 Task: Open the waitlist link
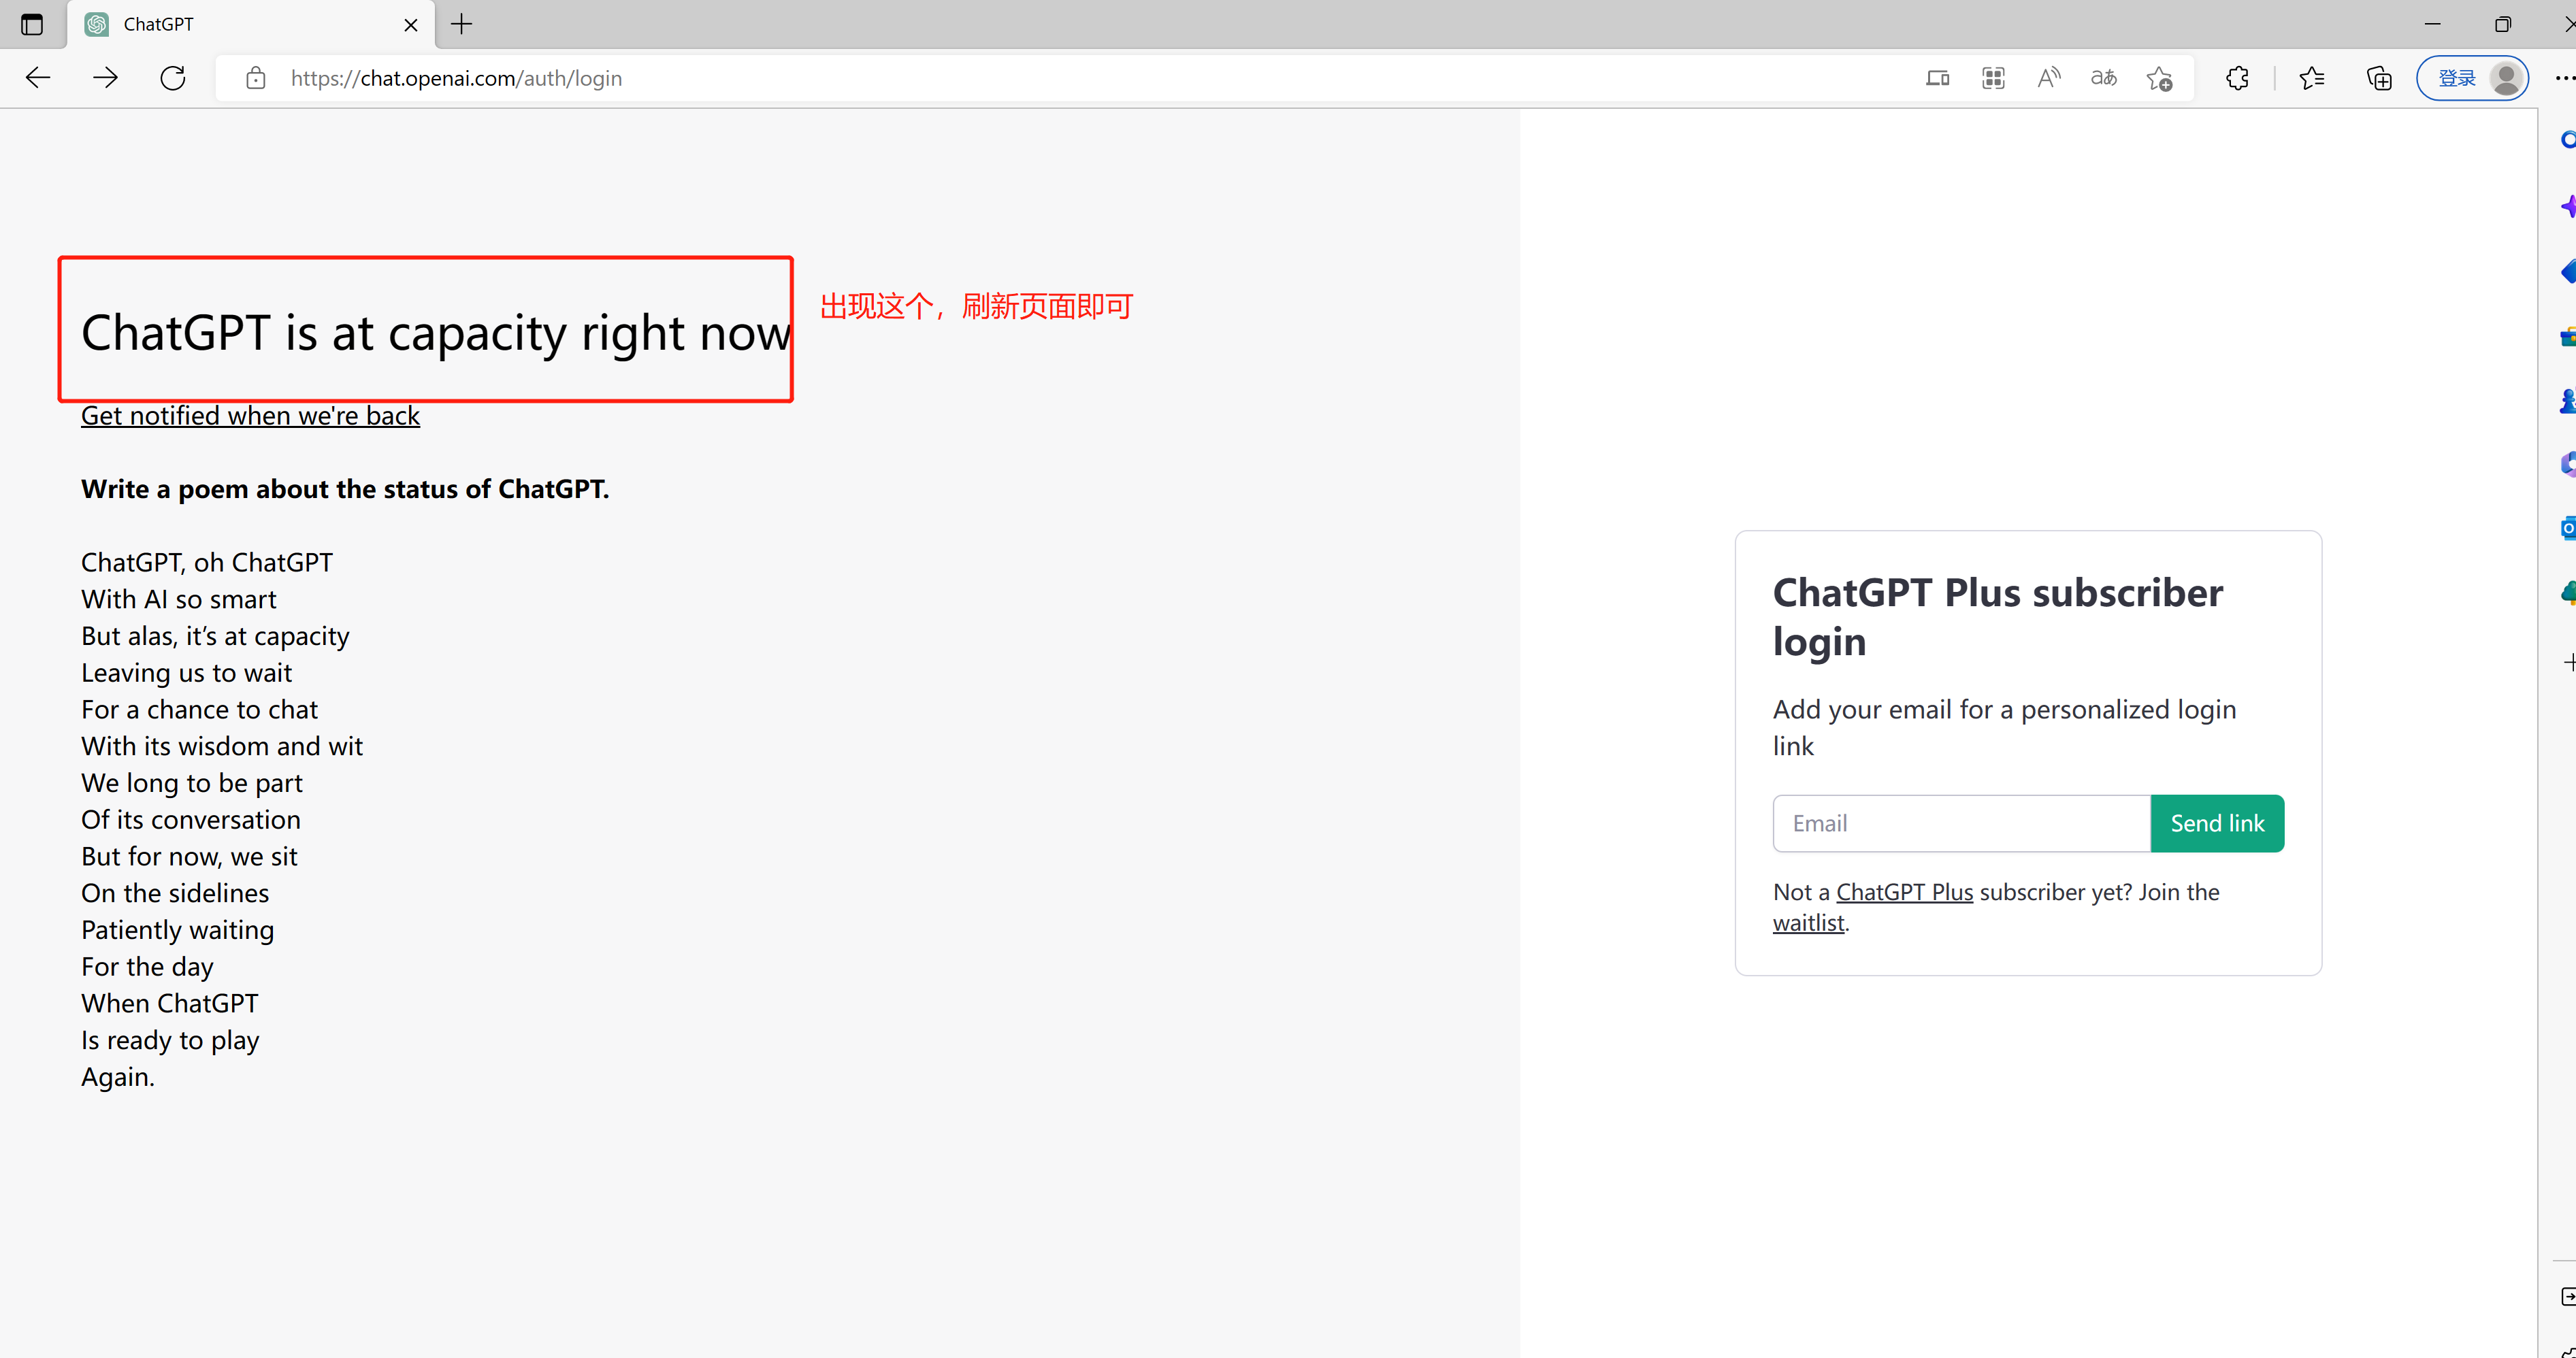click(x=1808, y=923)
